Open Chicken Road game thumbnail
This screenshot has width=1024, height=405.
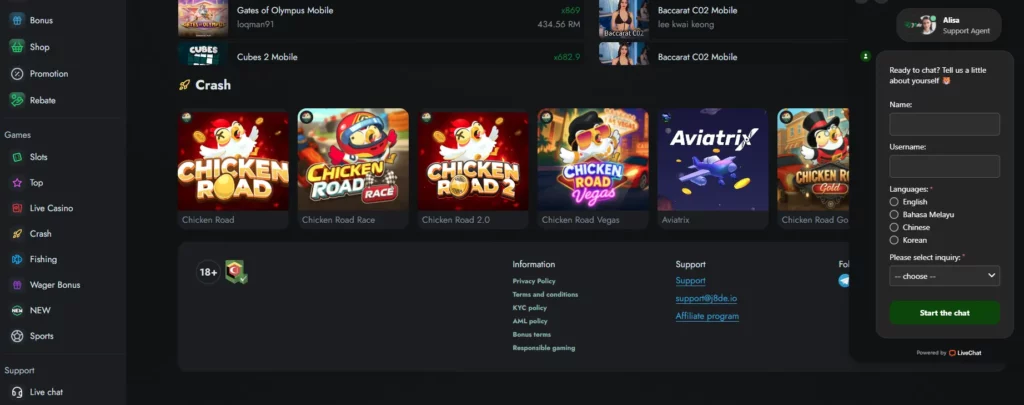[x=233, y=160]
